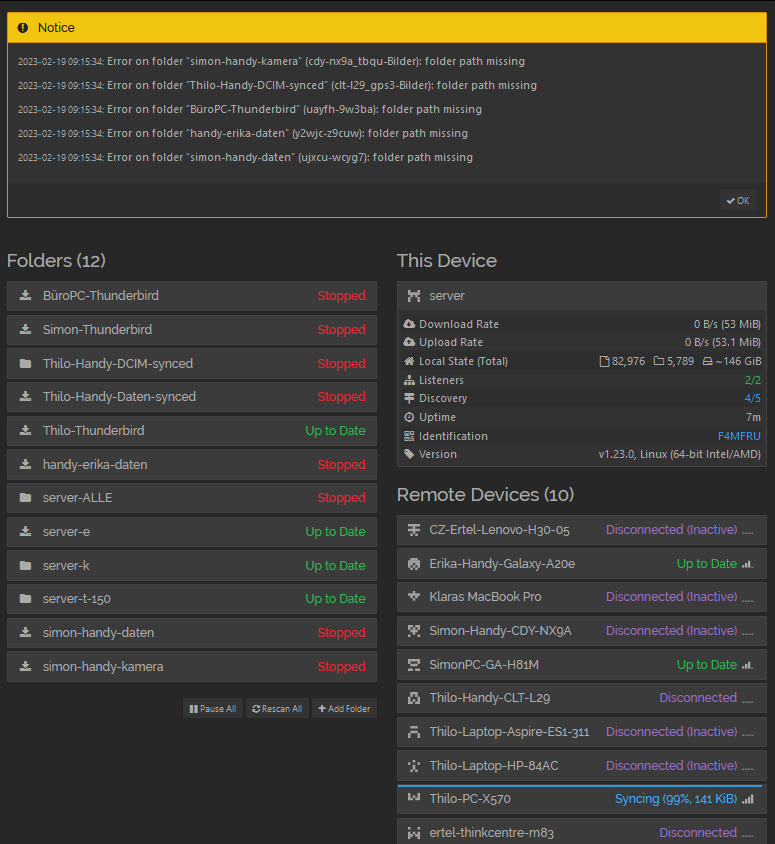Click the Rescan All button
The height and width of the screenshot is (844, 775).
click(x=277, y=709)
